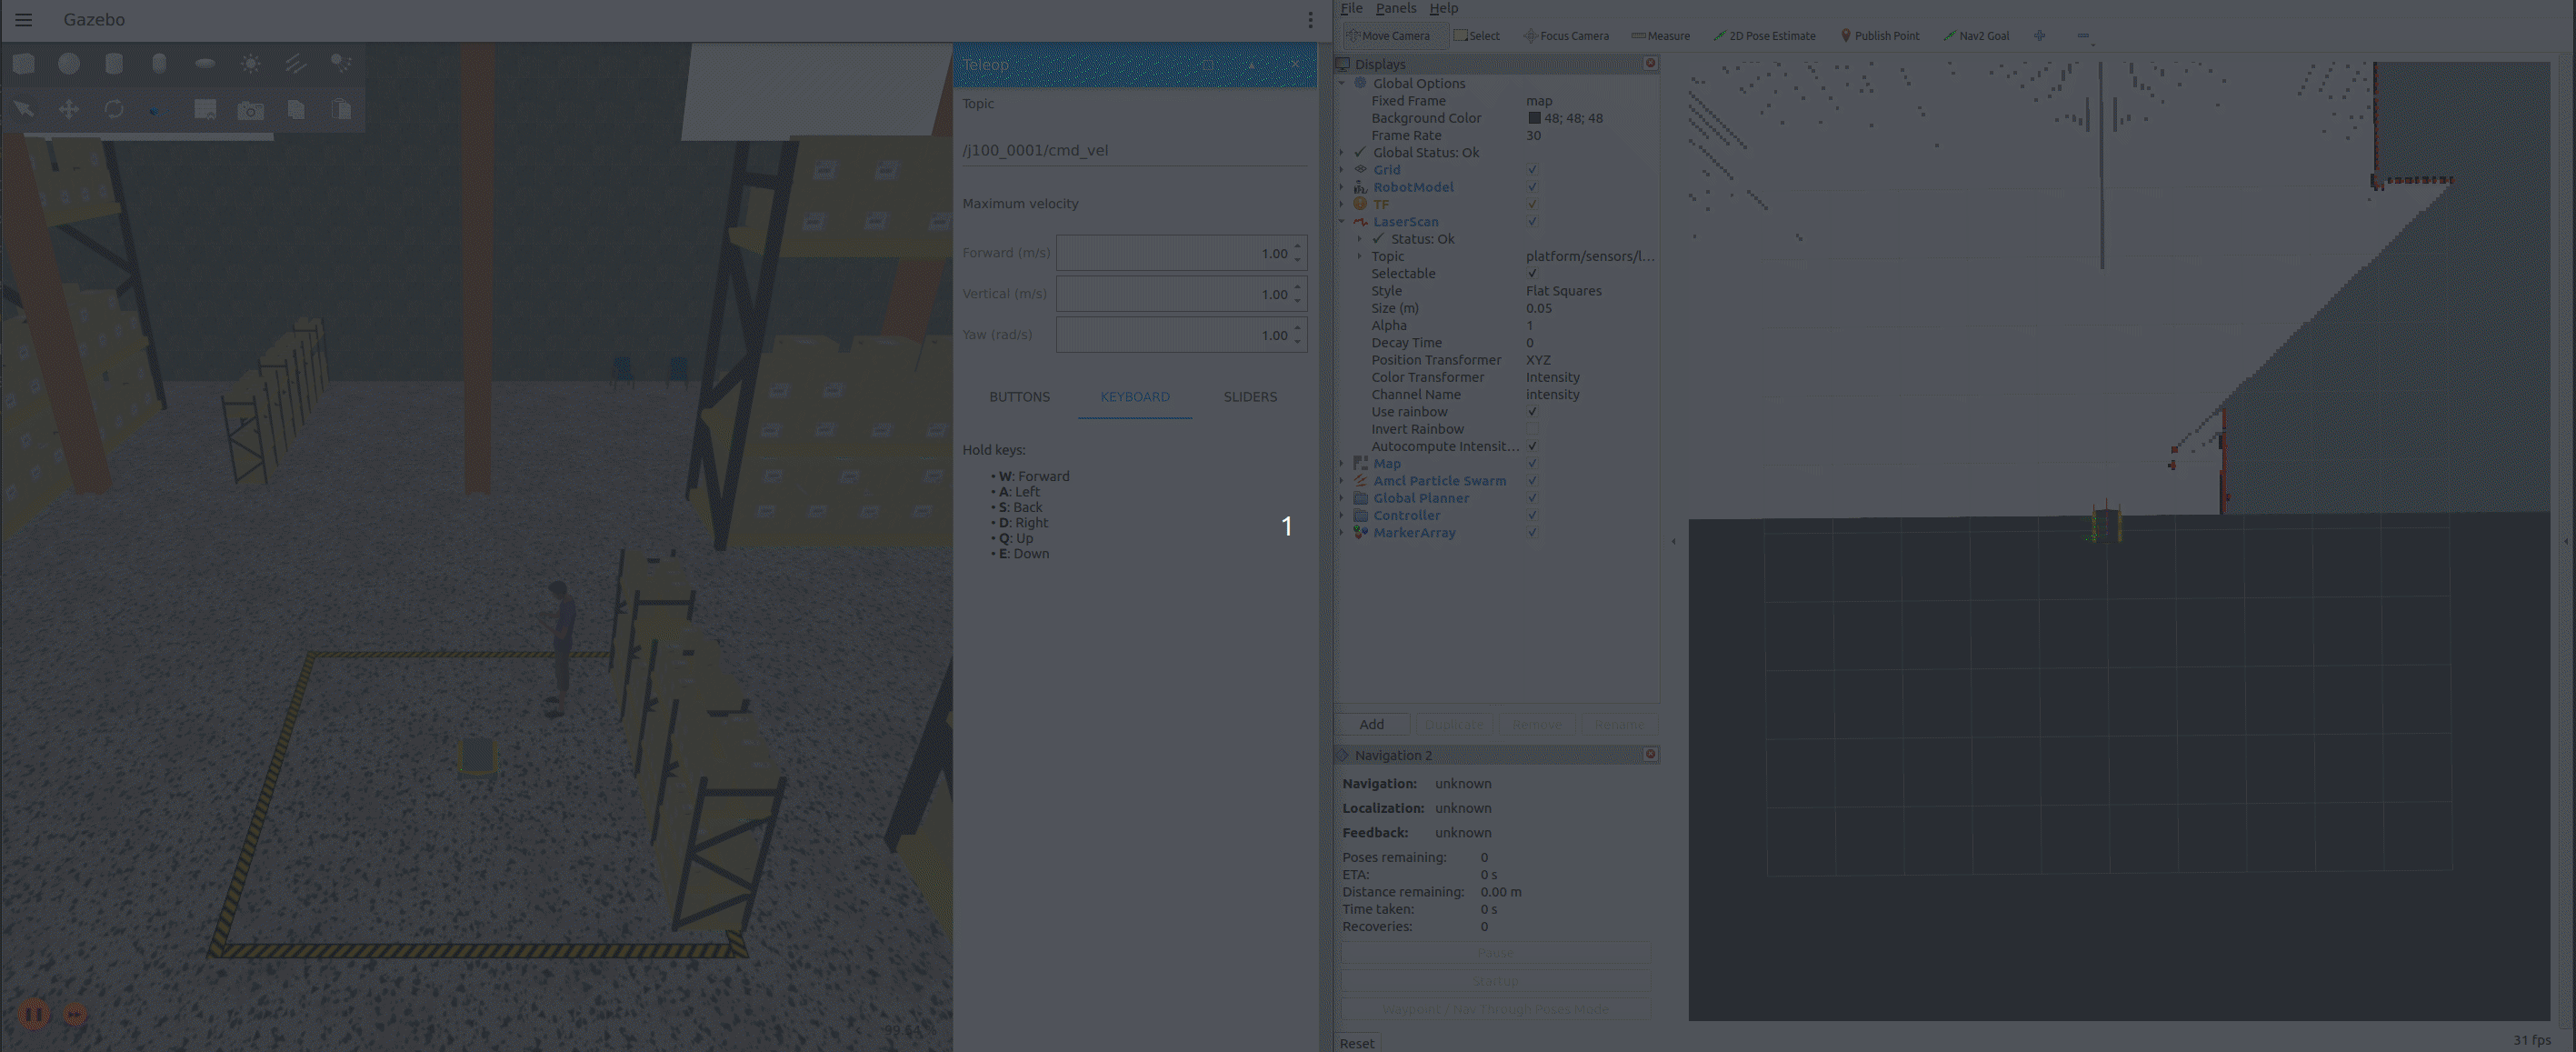2576x1052 pixels.
Task: Uncheck the Grid display checkbox
Action: [1531, 170]
